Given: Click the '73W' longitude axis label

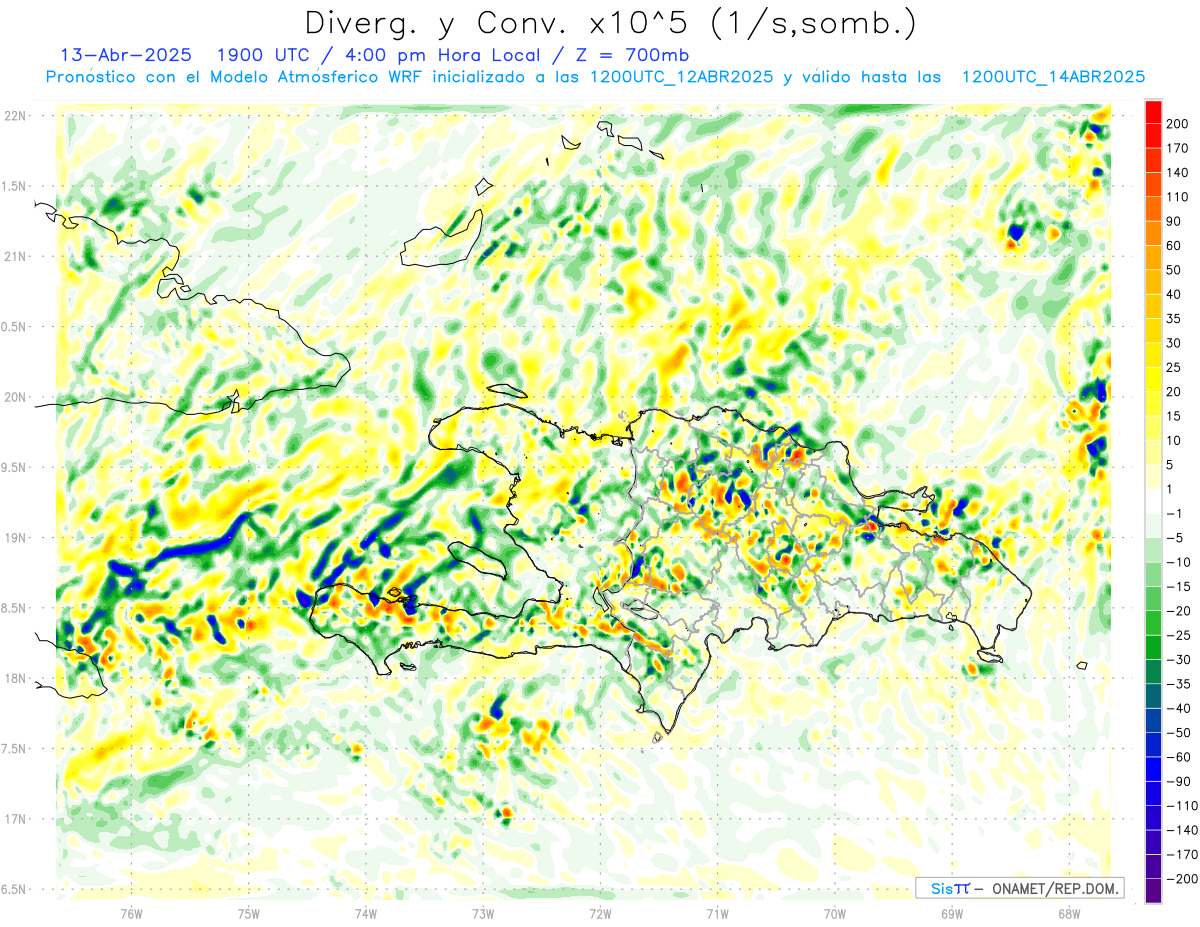Looking at the screenshot, I should tap(483, 913).
